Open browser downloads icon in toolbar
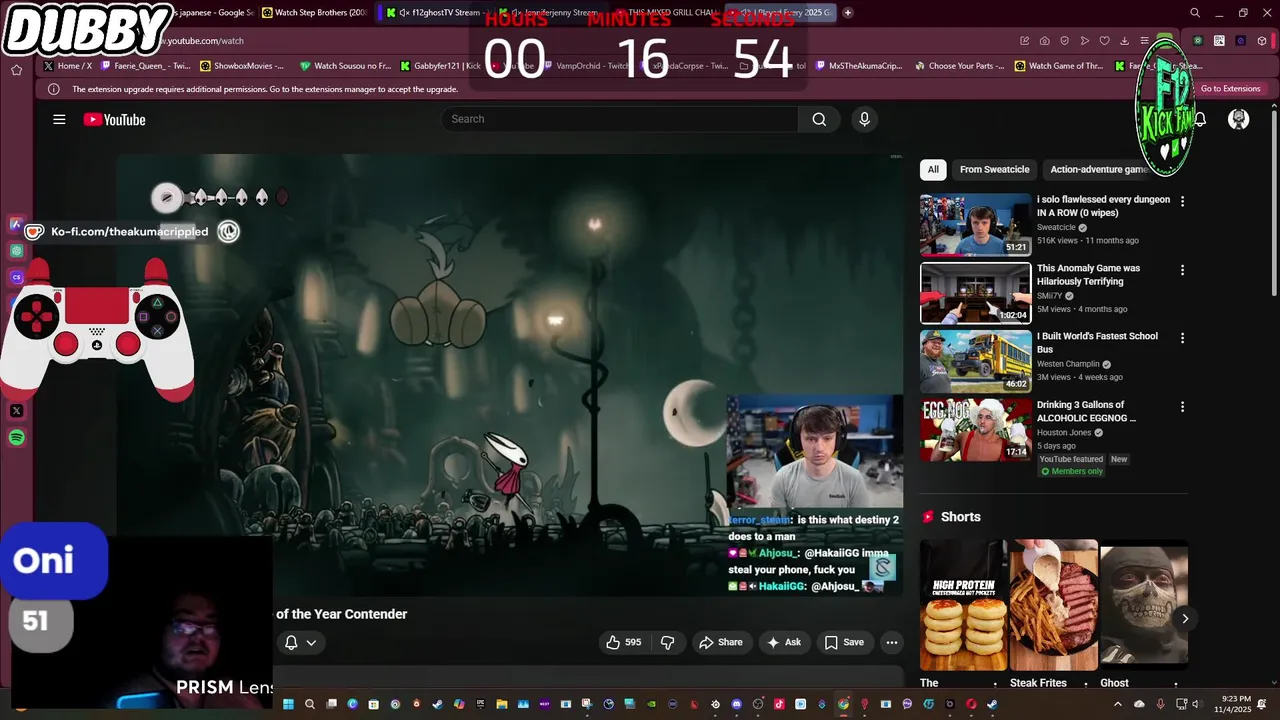The image size is (1280, 720). click(x=1125, y=41)
